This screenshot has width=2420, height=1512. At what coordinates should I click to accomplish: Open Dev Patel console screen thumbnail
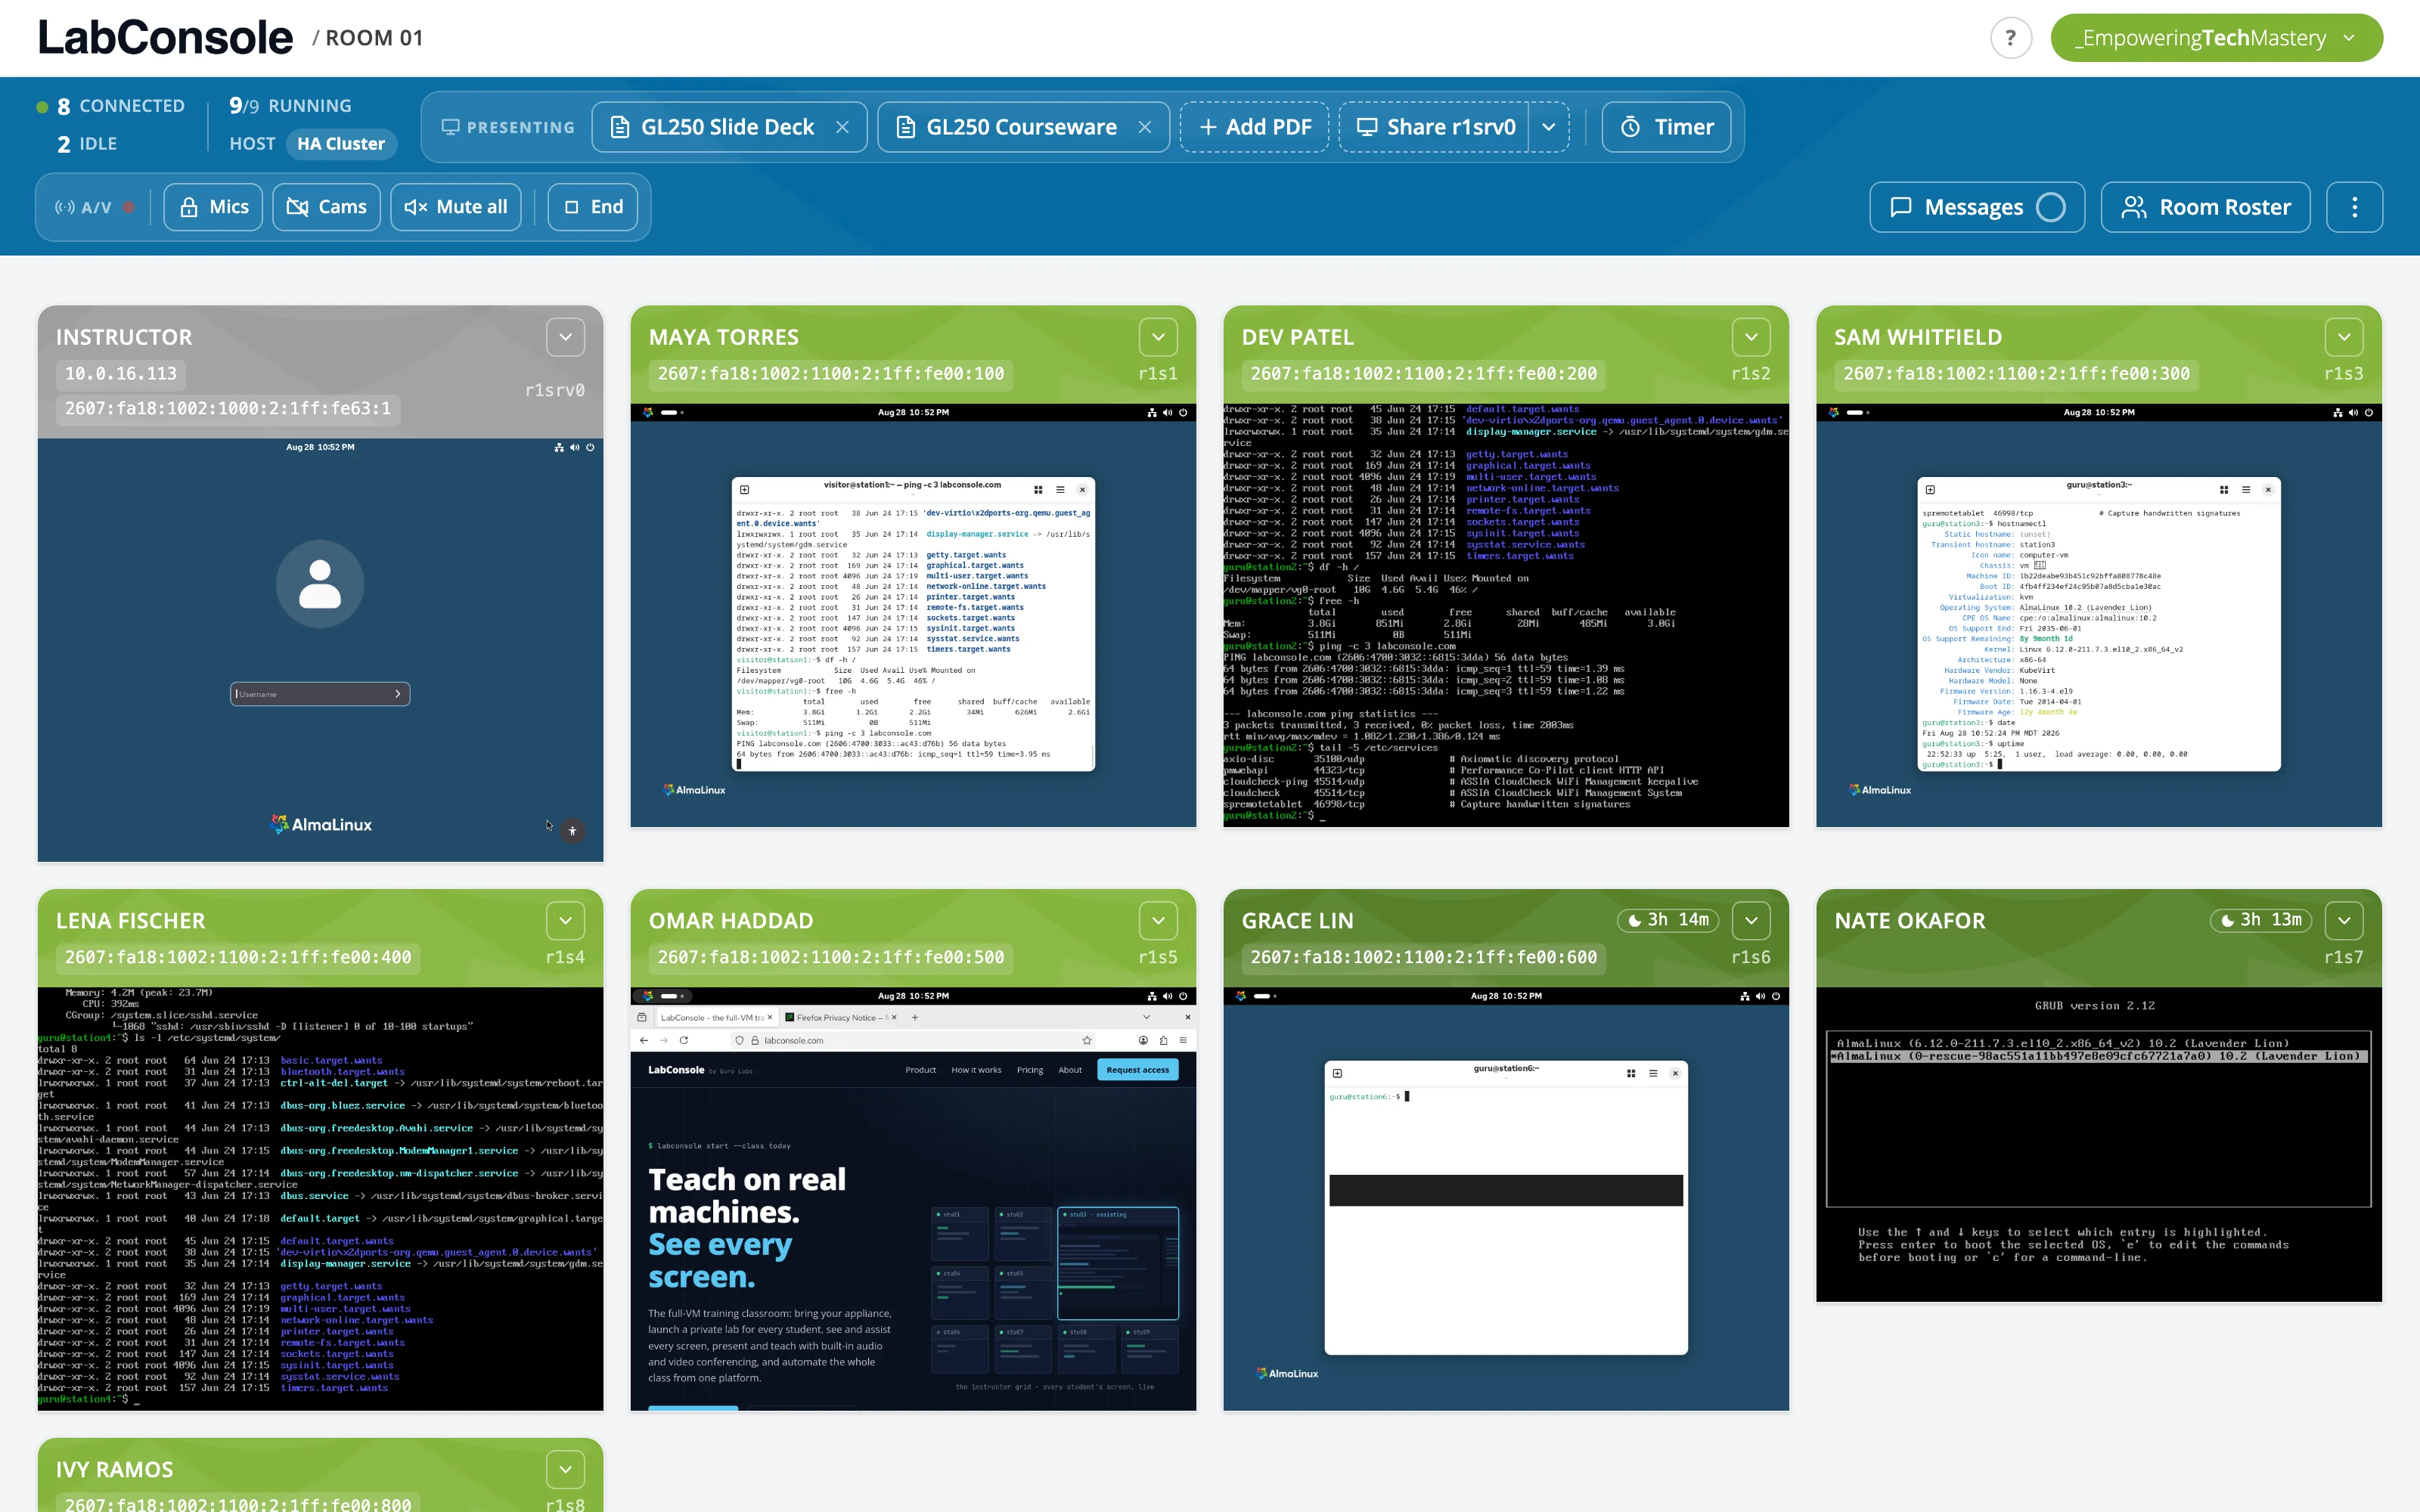click(1506, 616)
